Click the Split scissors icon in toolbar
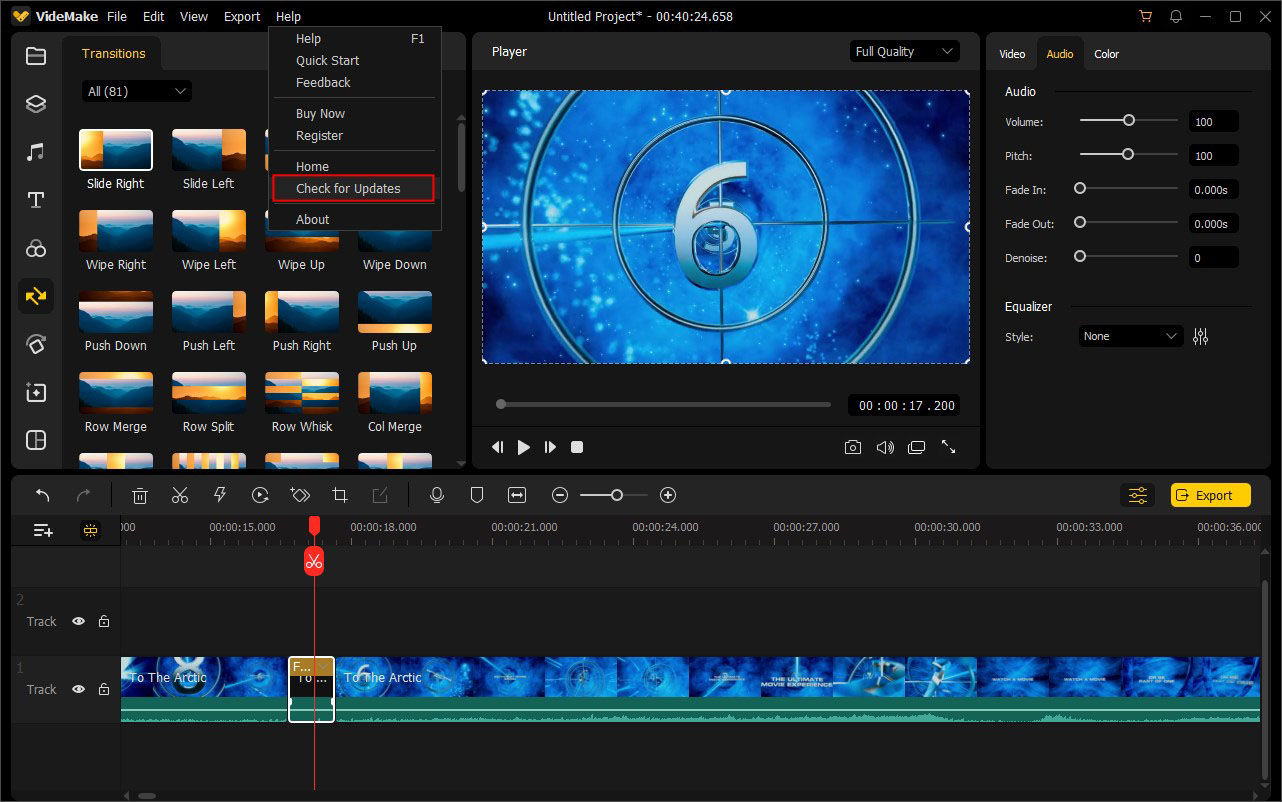Viewport: 1282px width, 802px height. pos(180,495)
